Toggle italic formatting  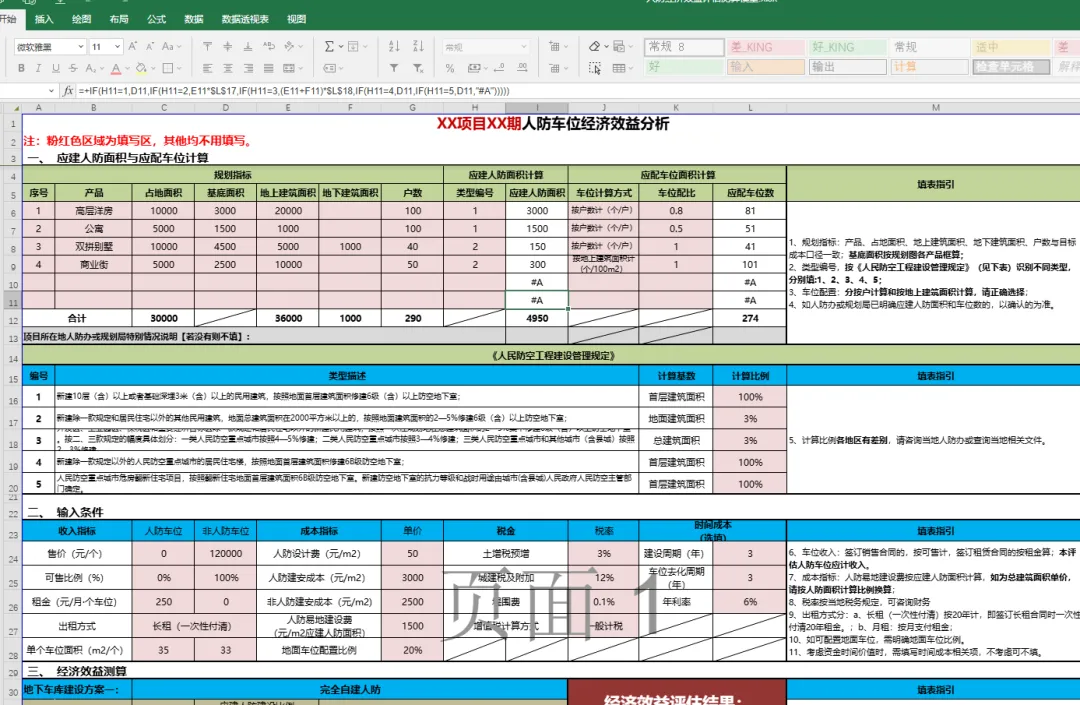(39, 68)
